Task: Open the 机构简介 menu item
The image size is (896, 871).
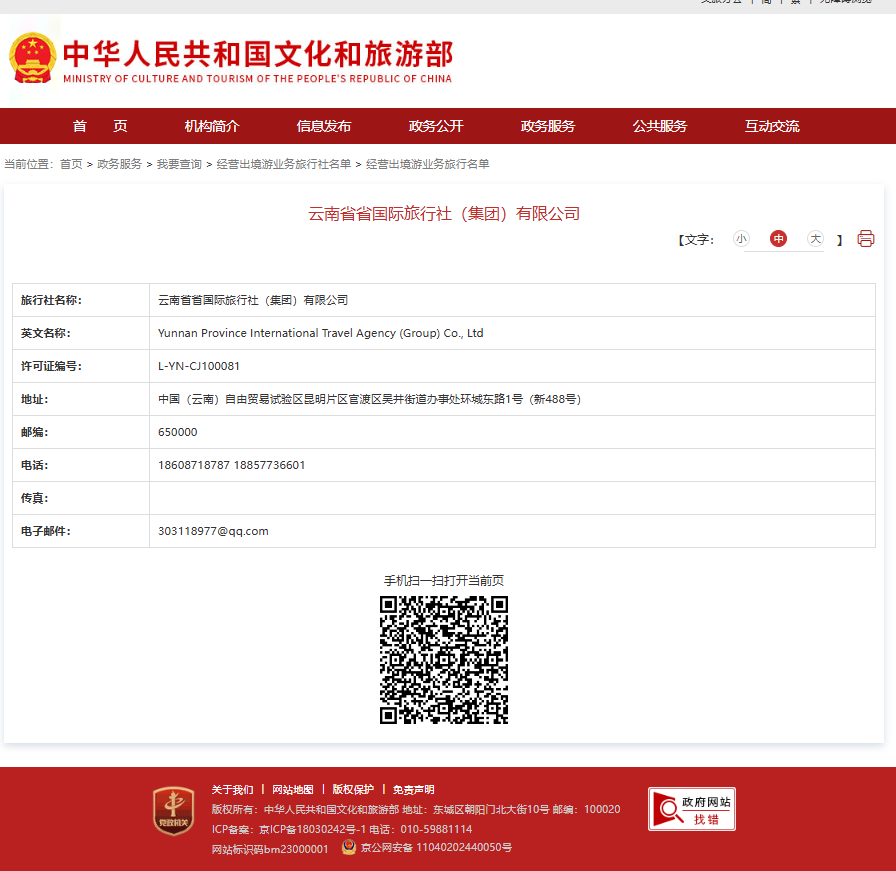Action: click(212, 126)
